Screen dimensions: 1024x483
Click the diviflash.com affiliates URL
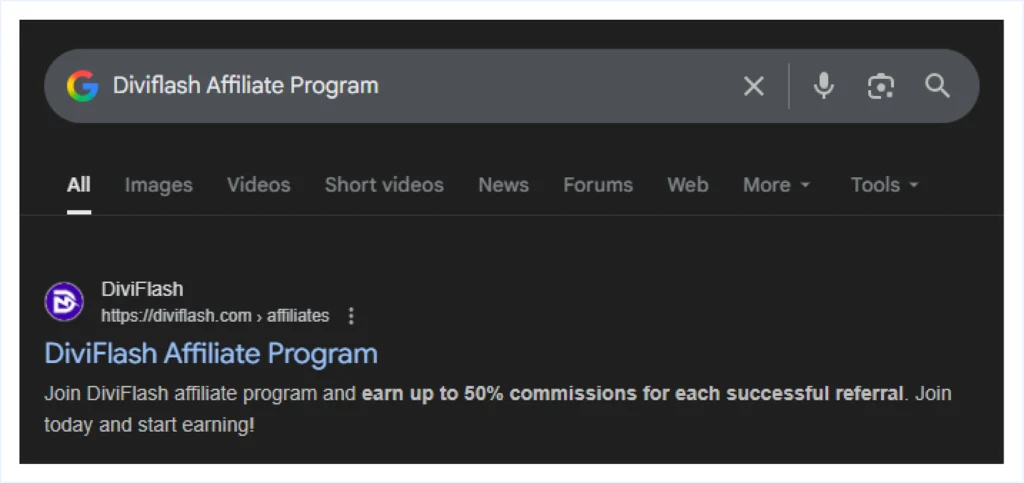tap(215, 316)
